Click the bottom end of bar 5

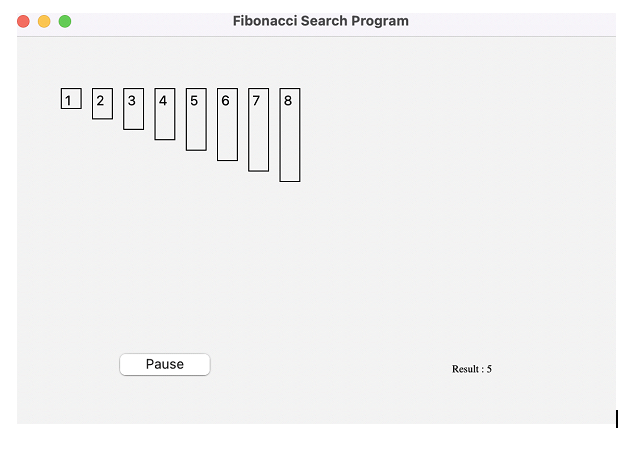pyautogui.click(x=196, y=146)
